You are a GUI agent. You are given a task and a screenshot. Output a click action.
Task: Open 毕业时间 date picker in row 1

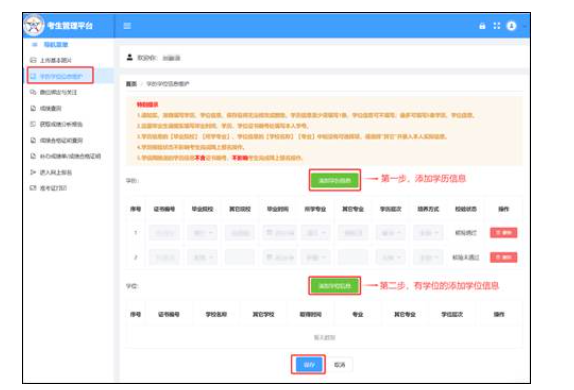(x=279, y=233)
